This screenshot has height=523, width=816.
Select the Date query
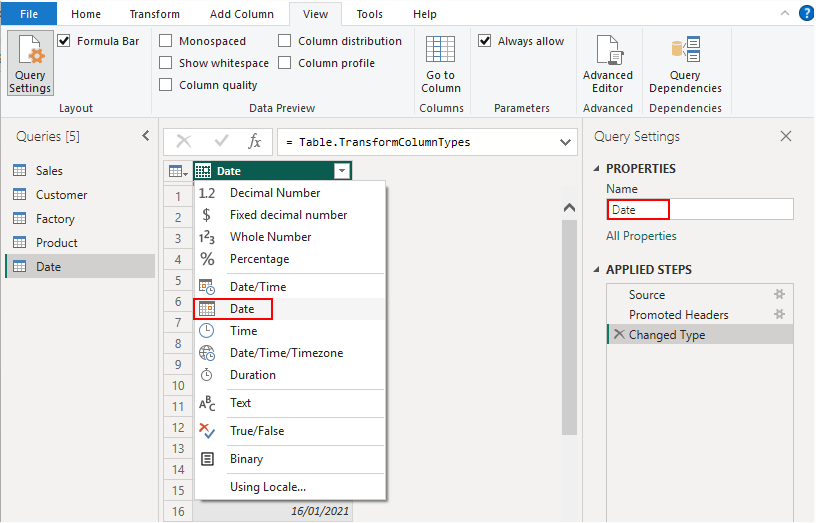(x=81, y=266)
